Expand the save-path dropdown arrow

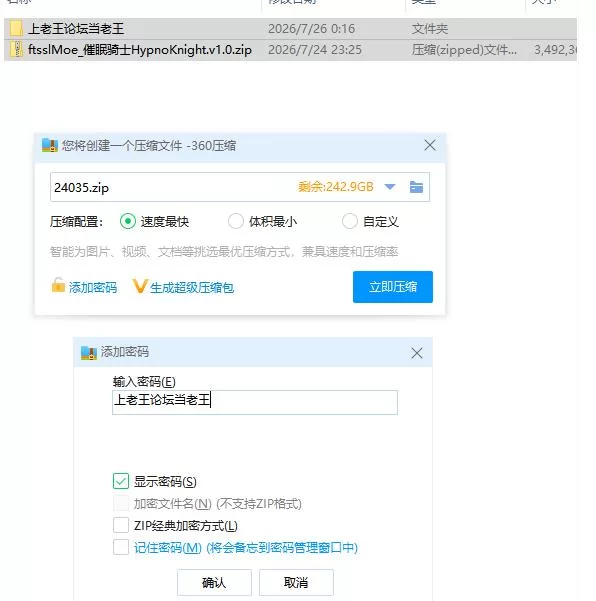pyautogui.click(x=390, y=187)
